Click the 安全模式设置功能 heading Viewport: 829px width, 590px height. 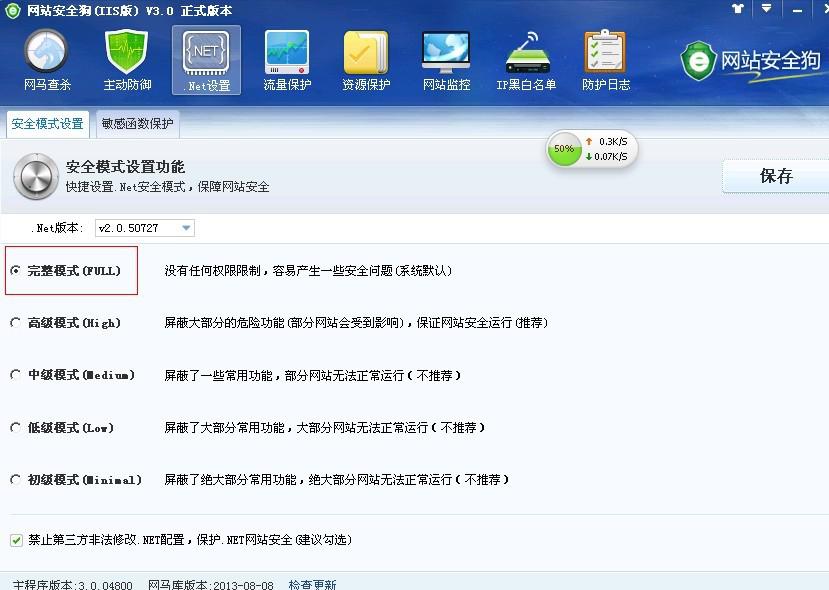tap(125, 167)
